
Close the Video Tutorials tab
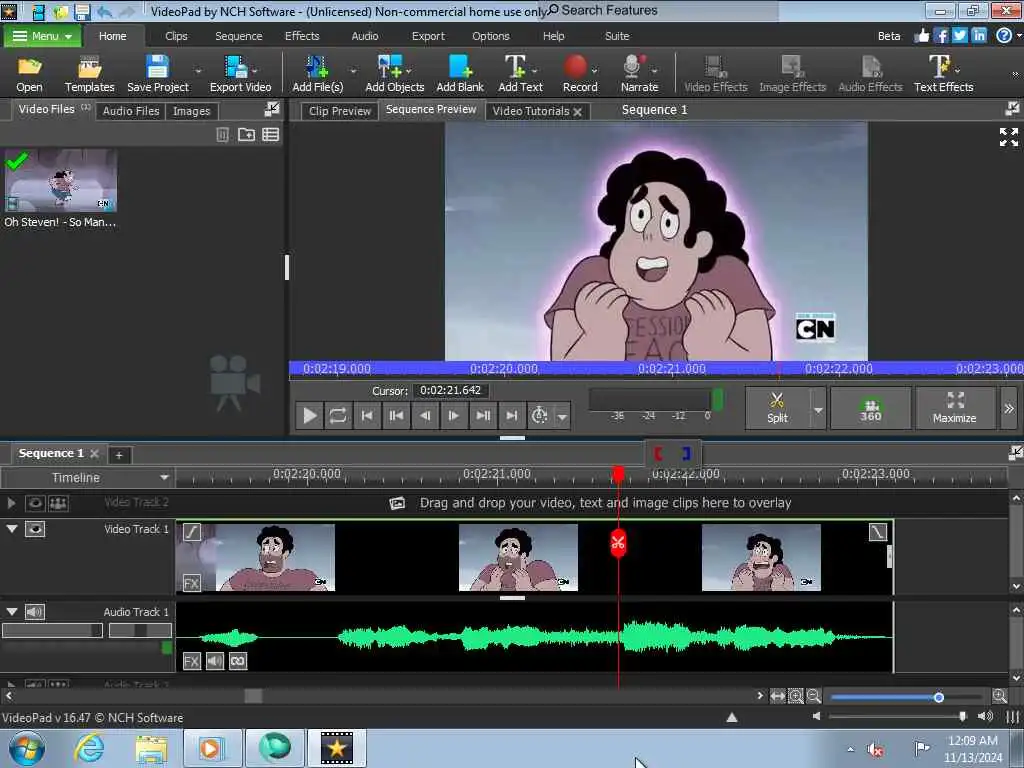tap(577, 112)
